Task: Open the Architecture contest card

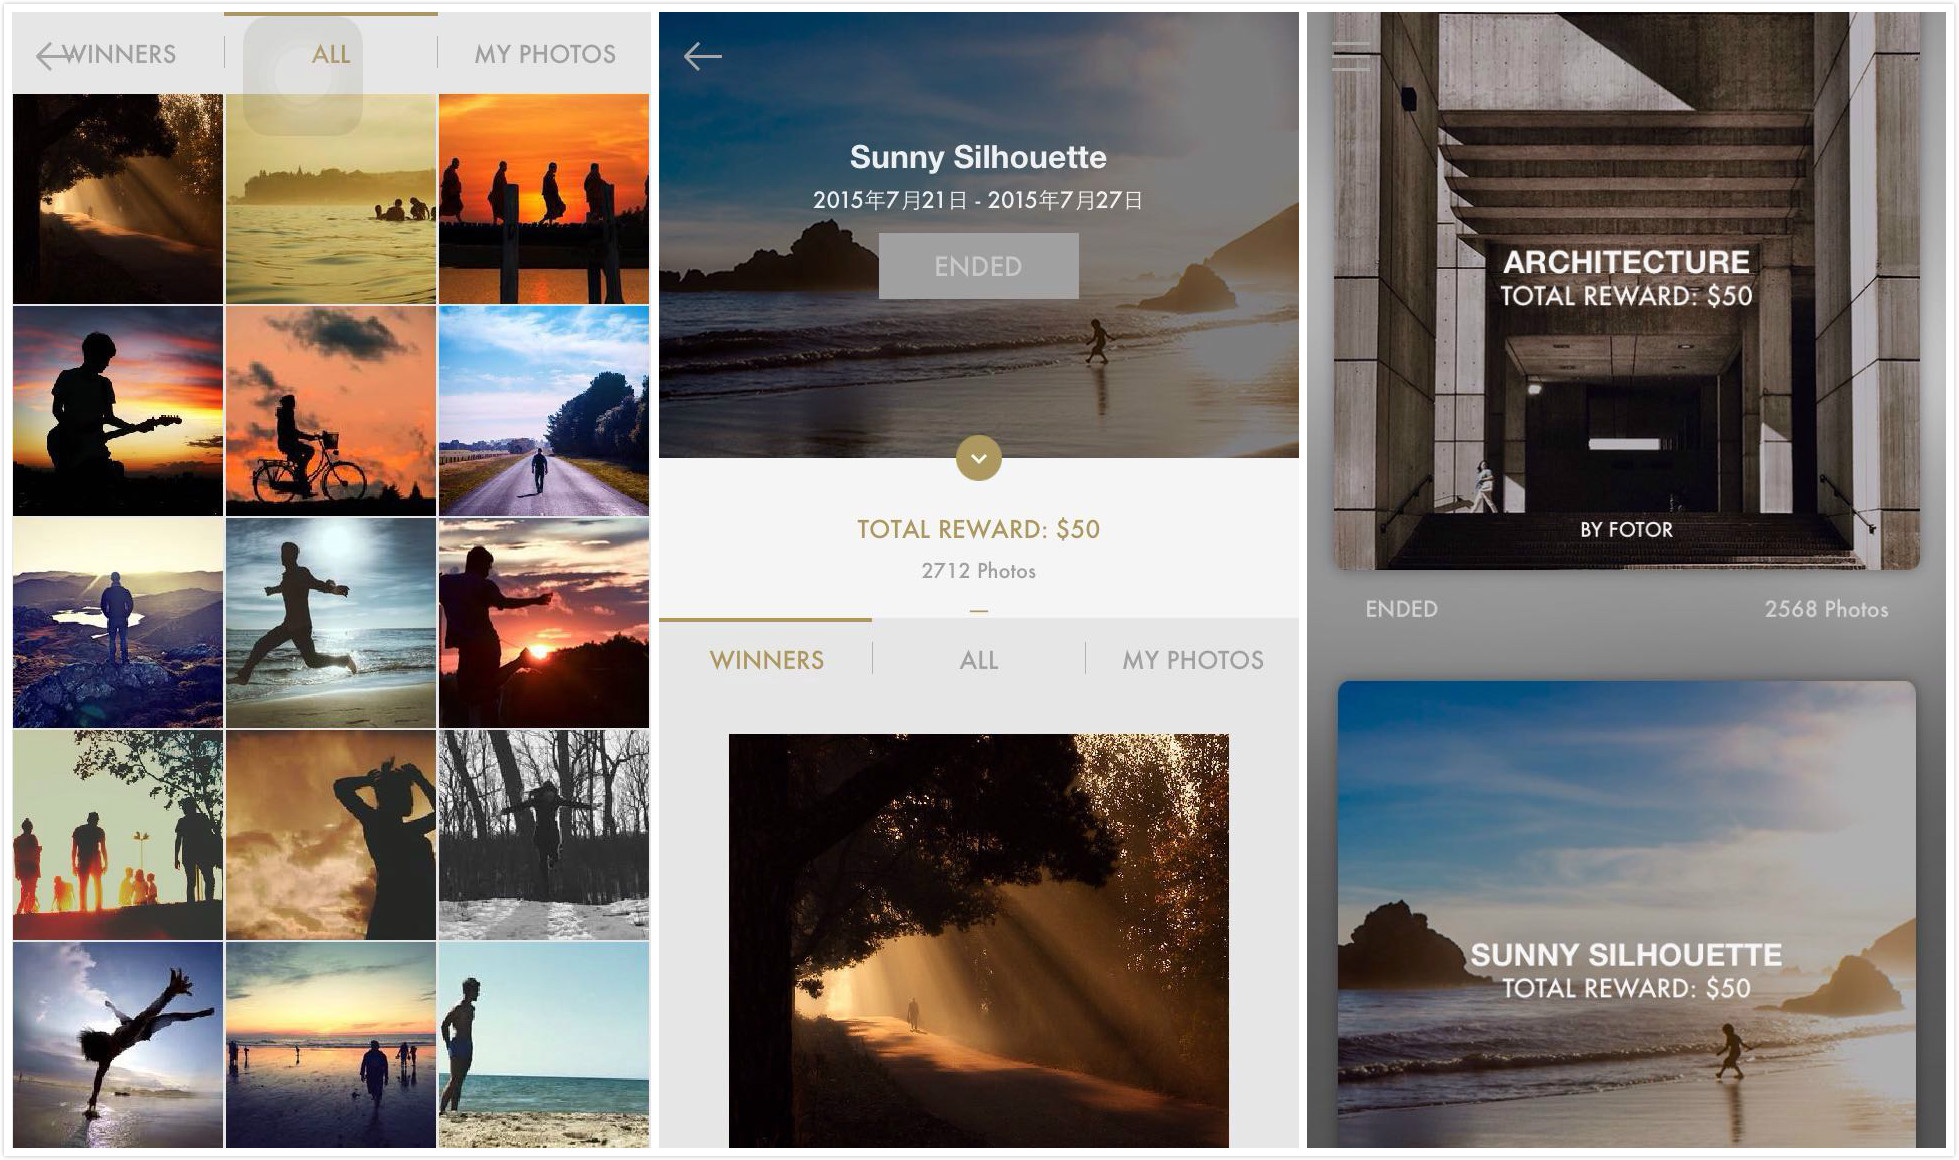Action: click(x=1626, y=290)
